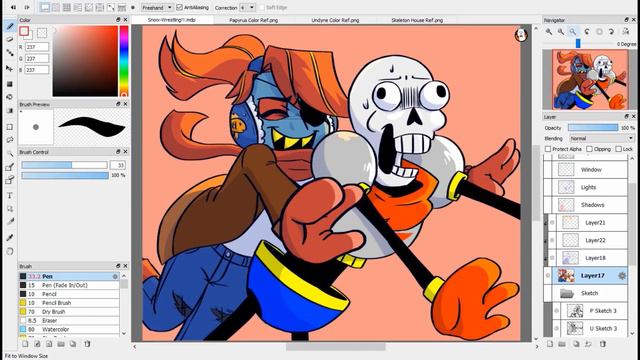Image resolution: width=640 pixels, height=360 pixels.
Task: Toggle AntiAliasing checkbox
Action: [179, 7]
